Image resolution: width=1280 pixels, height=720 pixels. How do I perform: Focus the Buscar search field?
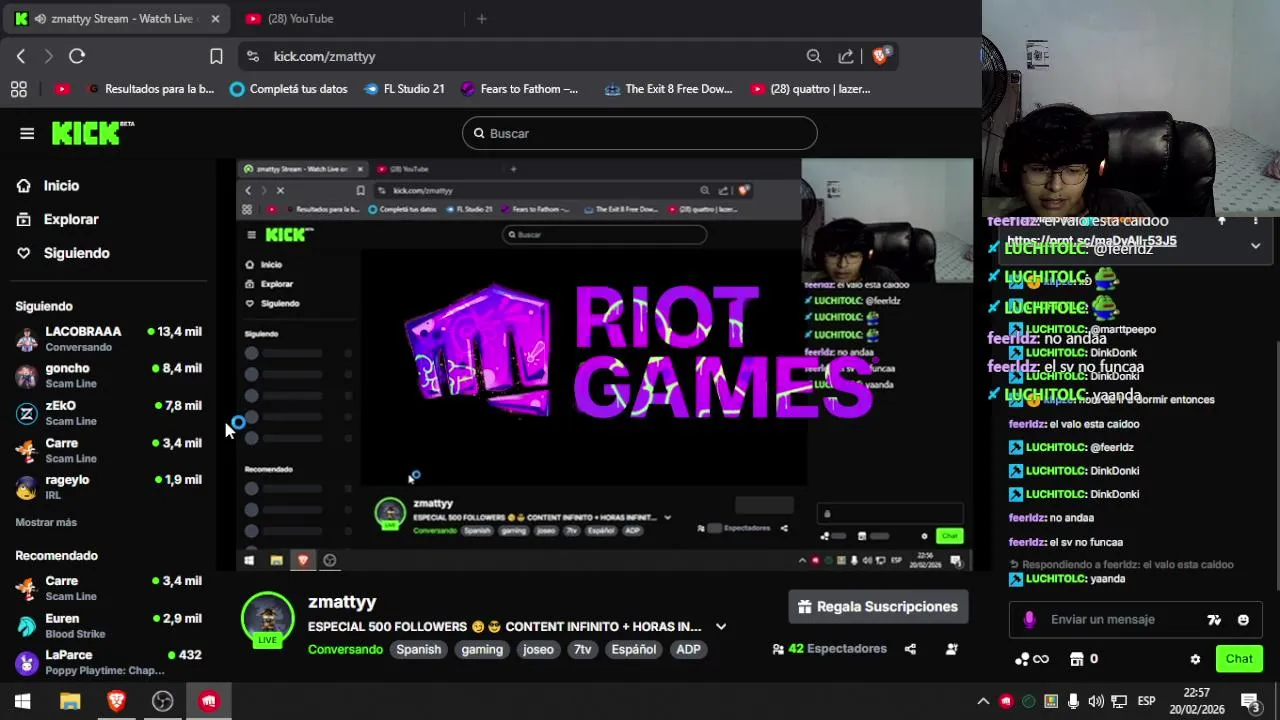(640, 133)
